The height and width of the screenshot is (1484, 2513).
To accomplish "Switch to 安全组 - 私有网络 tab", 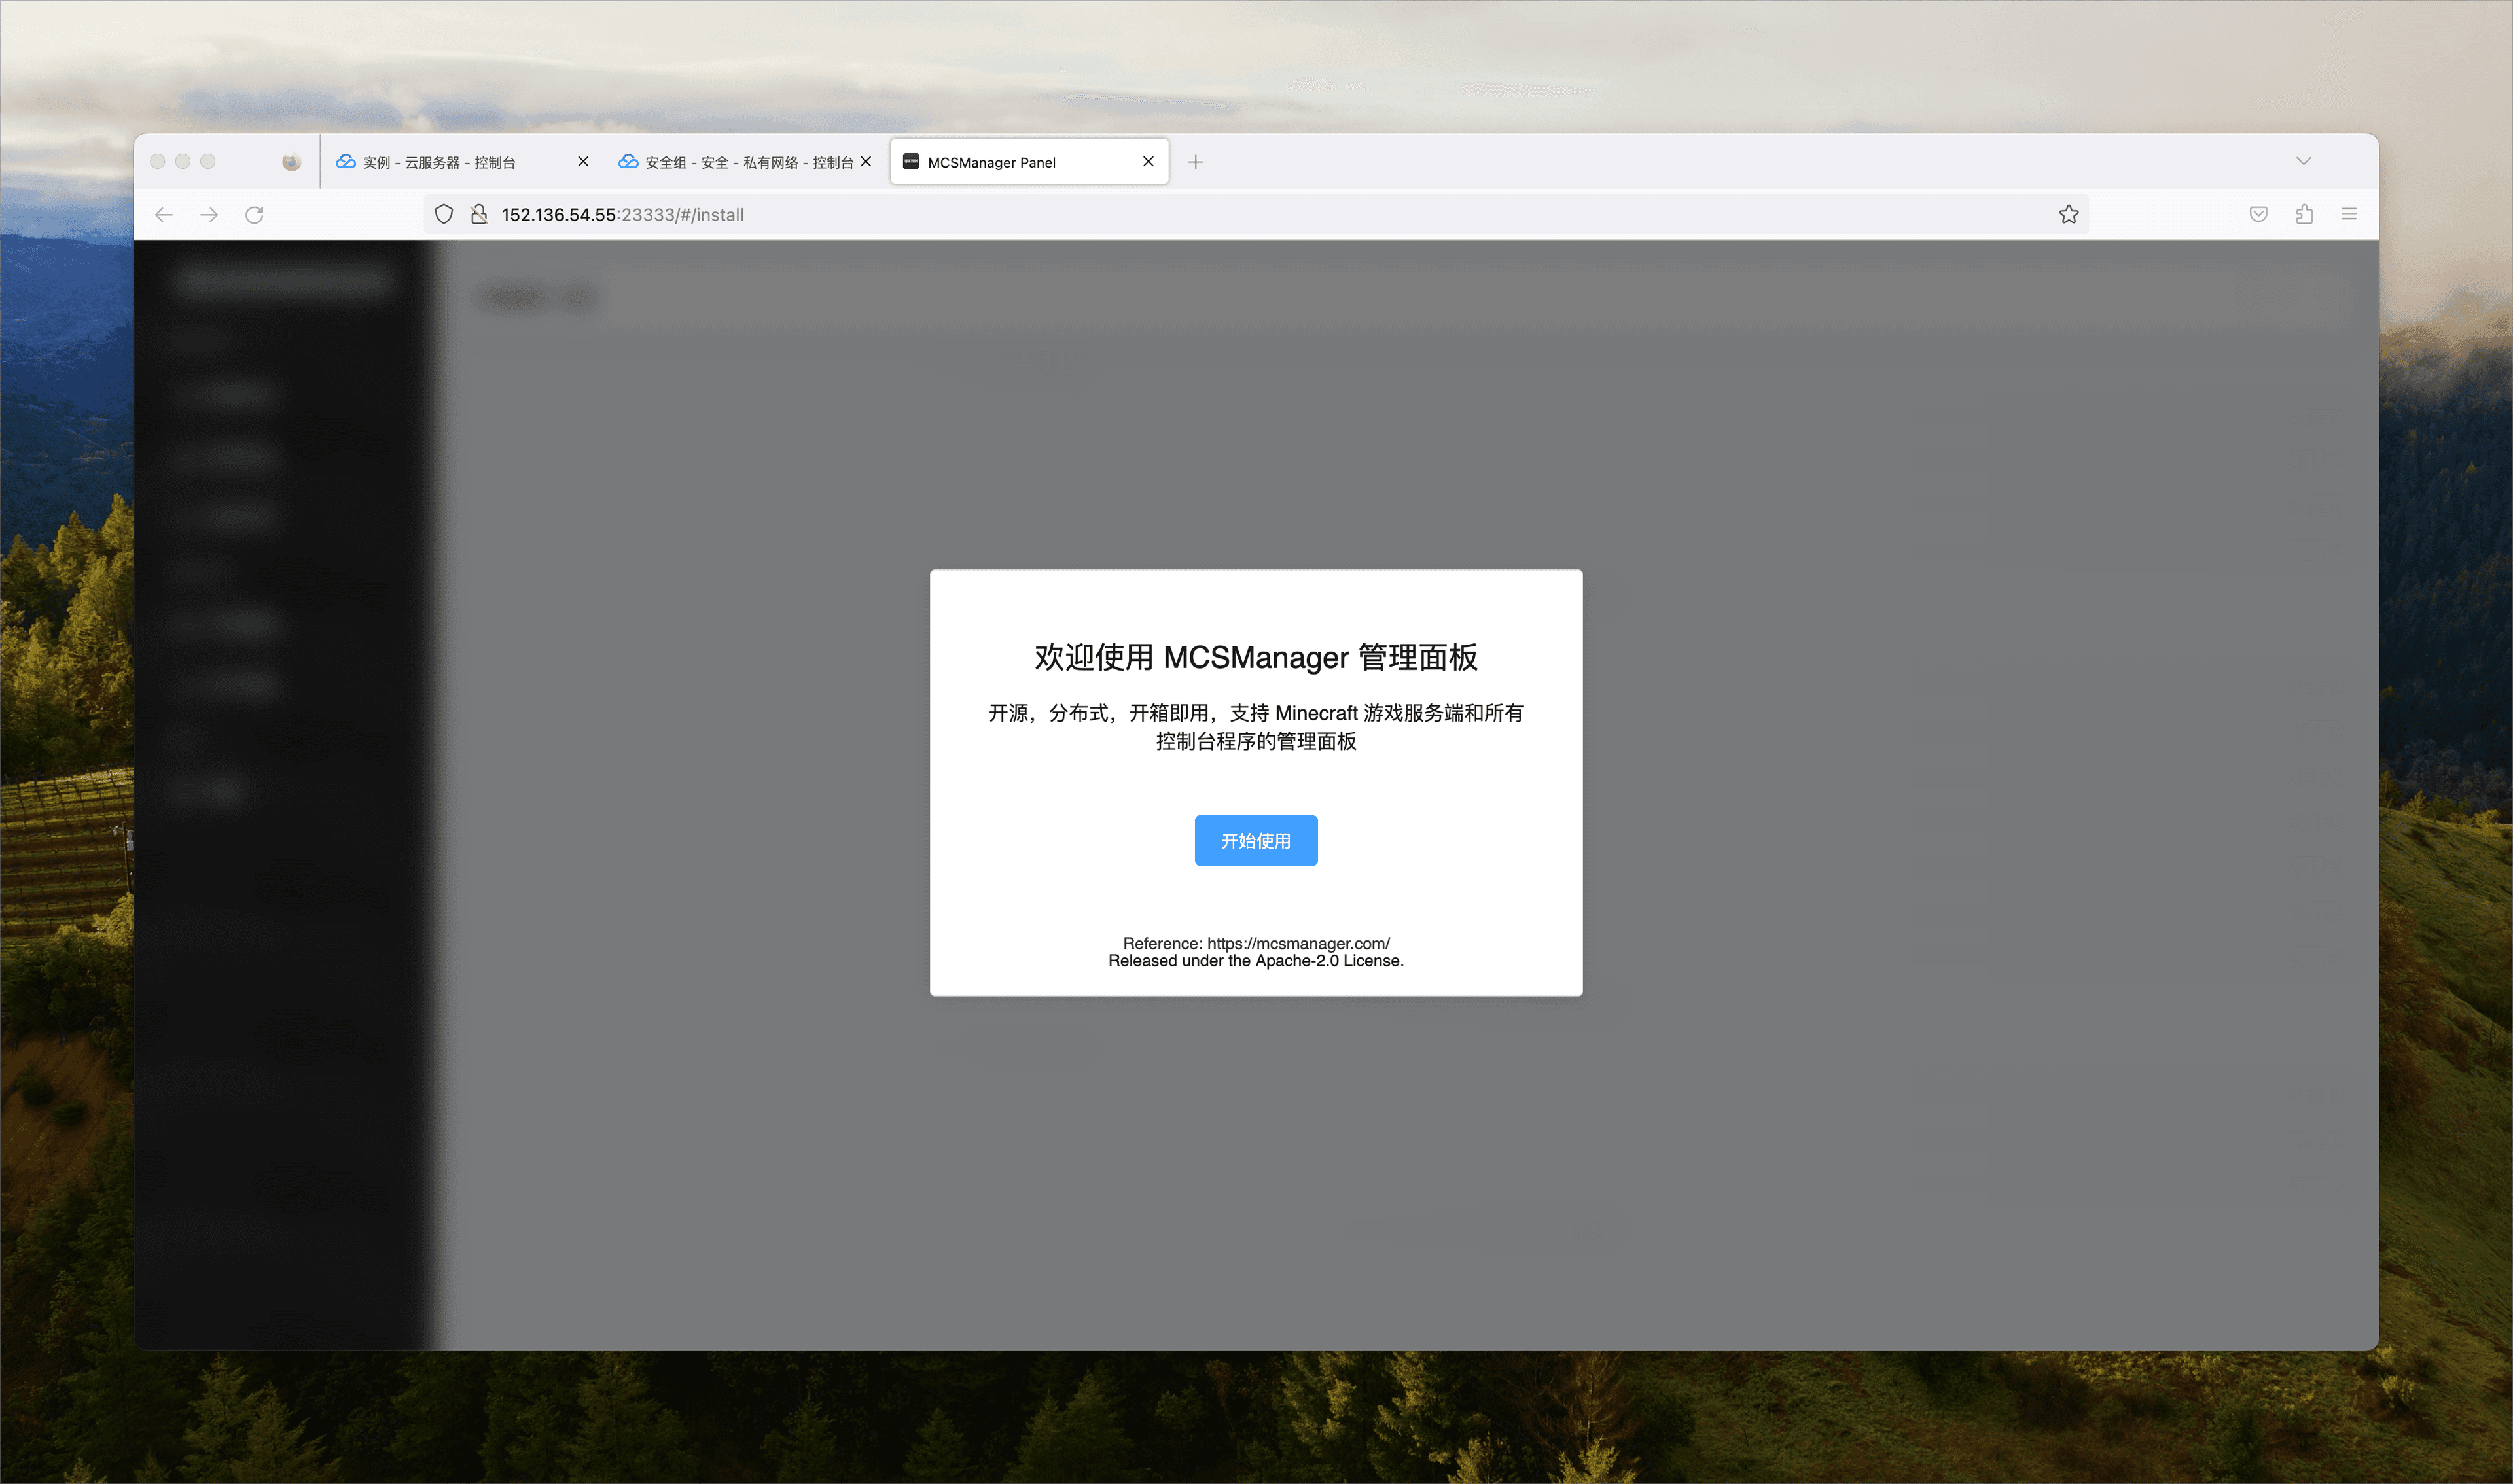I will (x=740, y=162).
